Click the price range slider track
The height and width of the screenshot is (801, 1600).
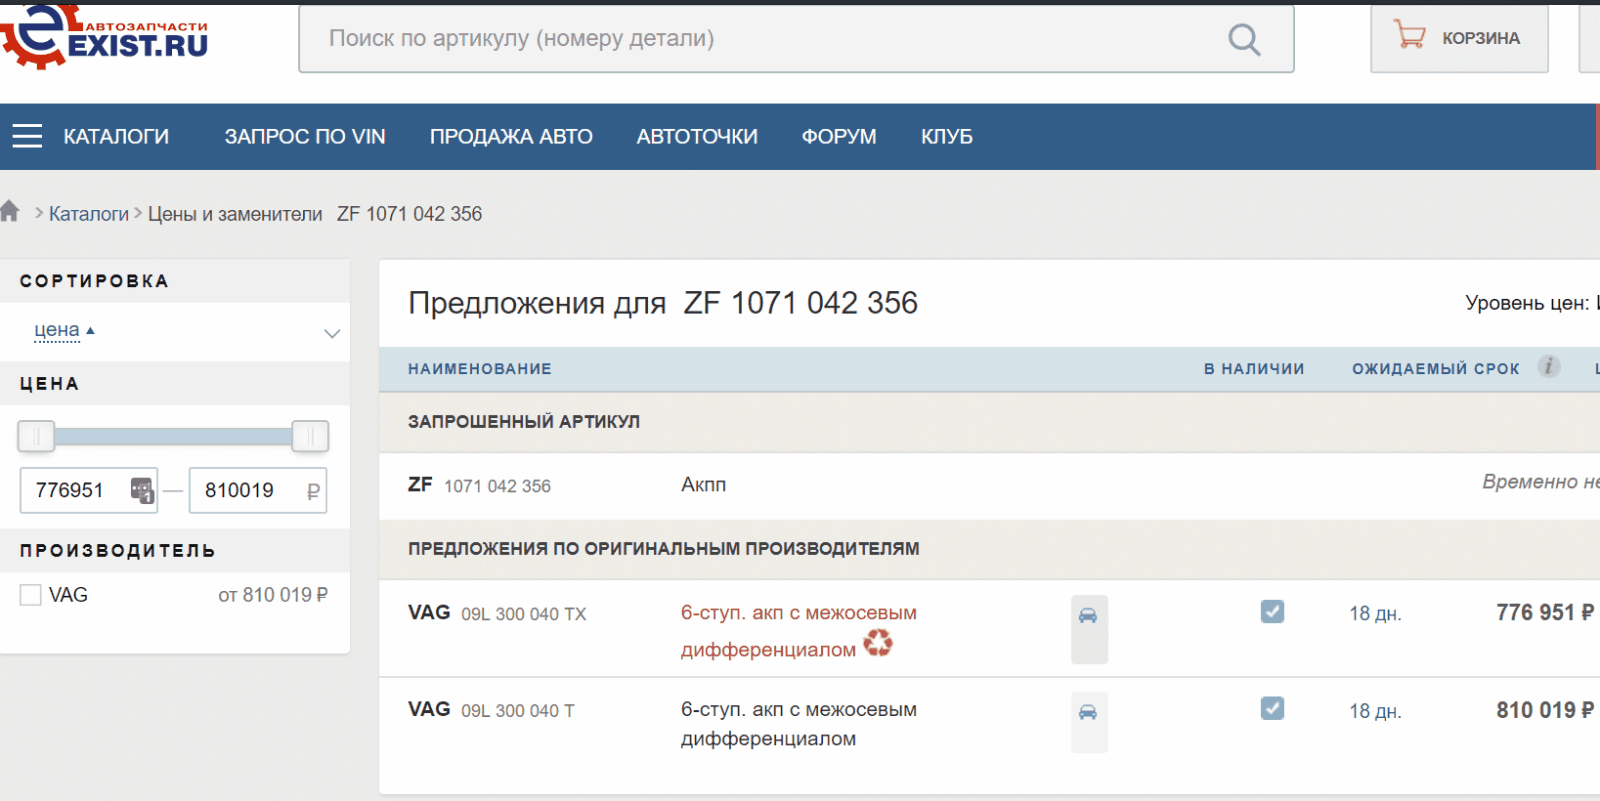(173, 436)
